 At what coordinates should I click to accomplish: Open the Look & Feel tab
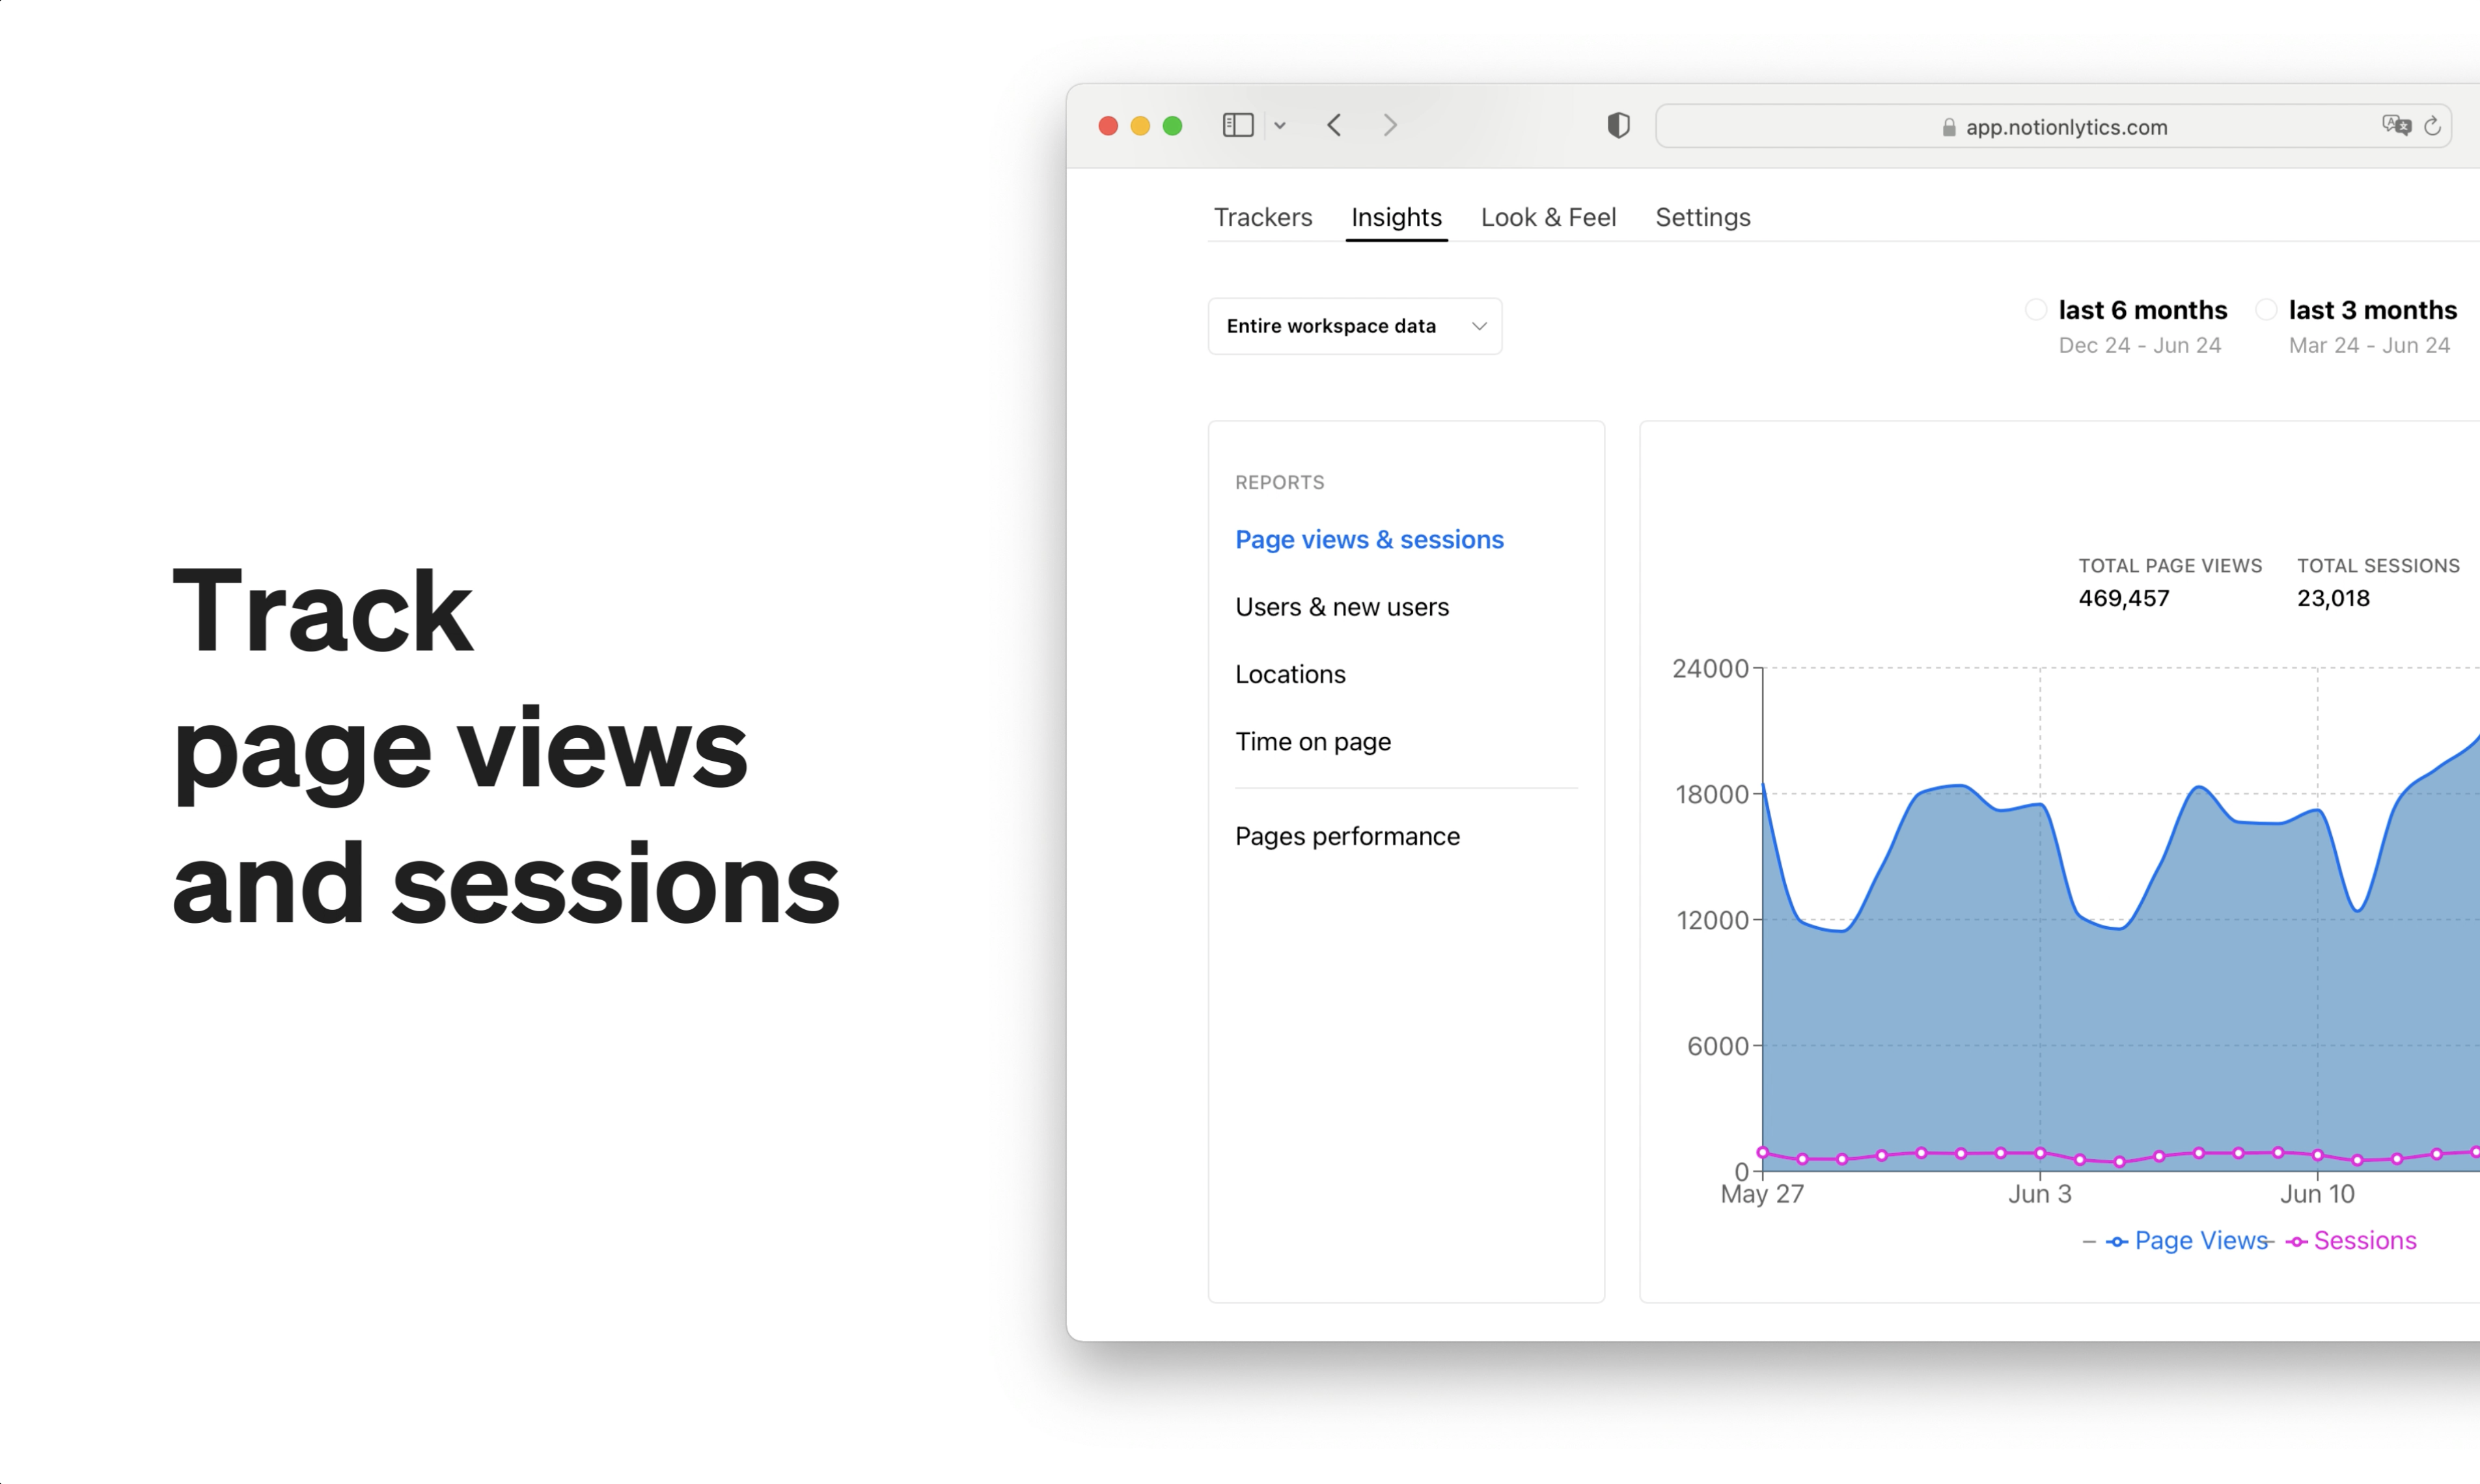click(1547, 217)
